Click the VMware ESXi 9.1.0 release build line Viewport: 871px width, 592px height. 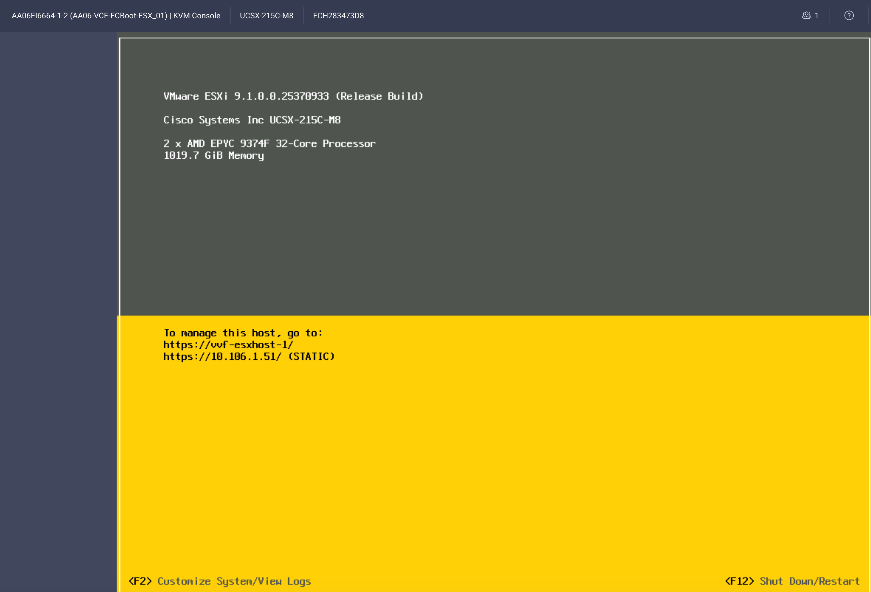(293, 96)
